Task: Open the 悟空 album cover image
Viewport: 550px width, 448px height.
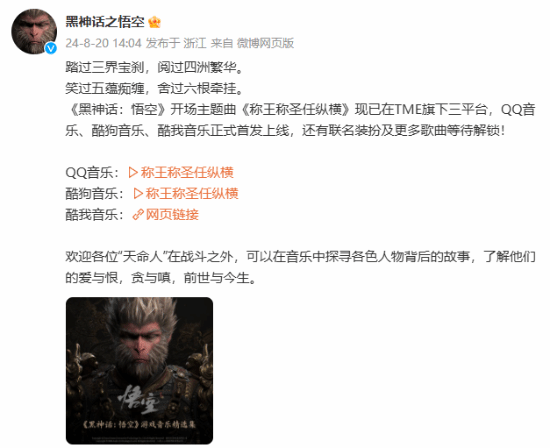Action: pyautogui.click(x=139, y=371)
